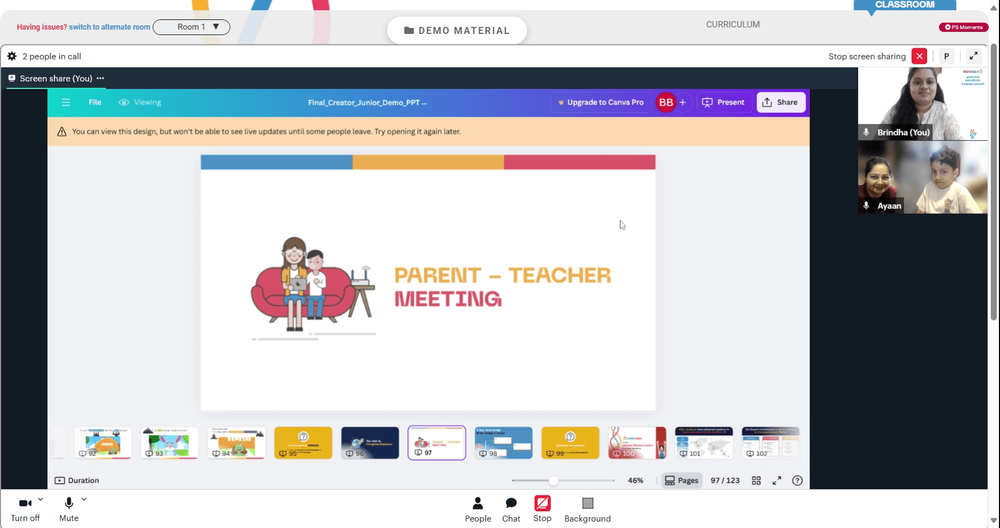The width and height of the screenshot is (1000, 528).
Task: Click the page vertical scrollbar
Action: point(994,182)
